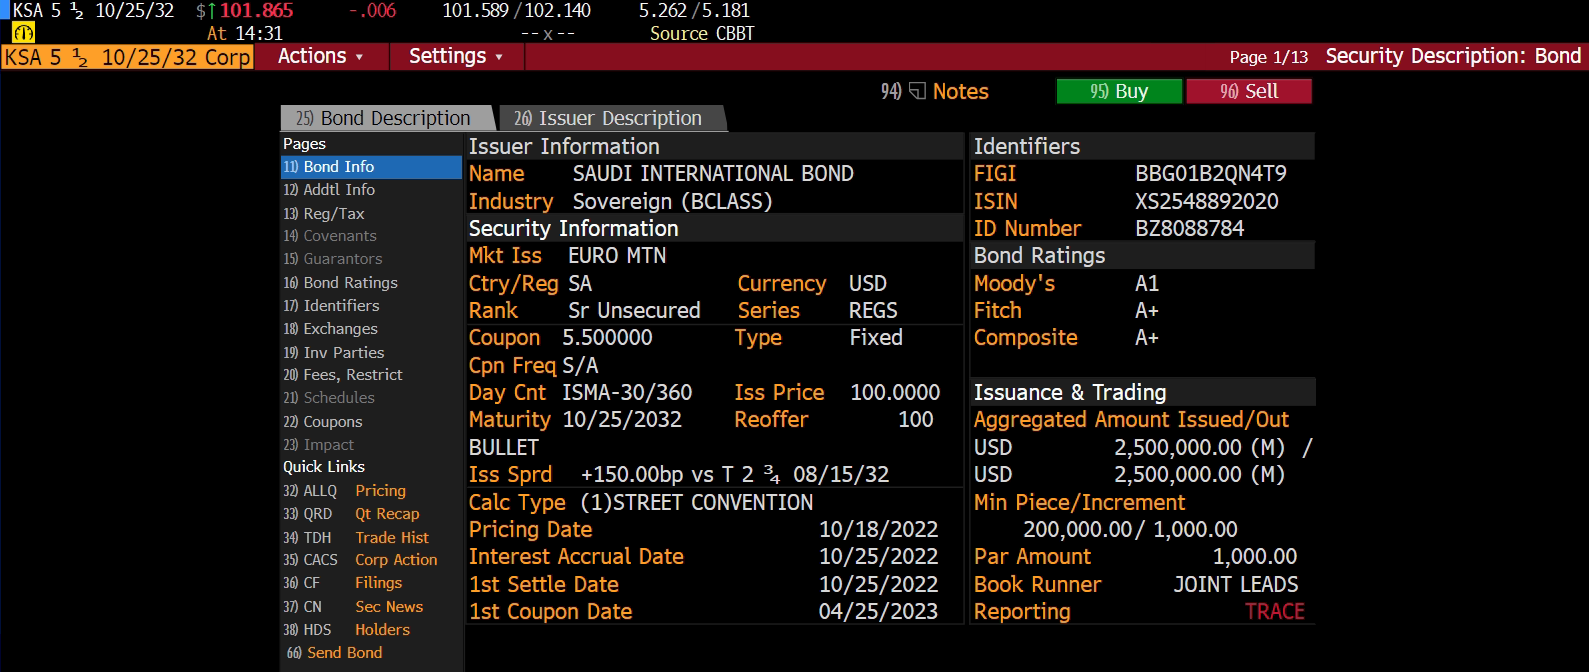The height and width of the screenshot is (672, 1589).
Task: Click the Page 1/13 indicator
Action: [1269, 57]
